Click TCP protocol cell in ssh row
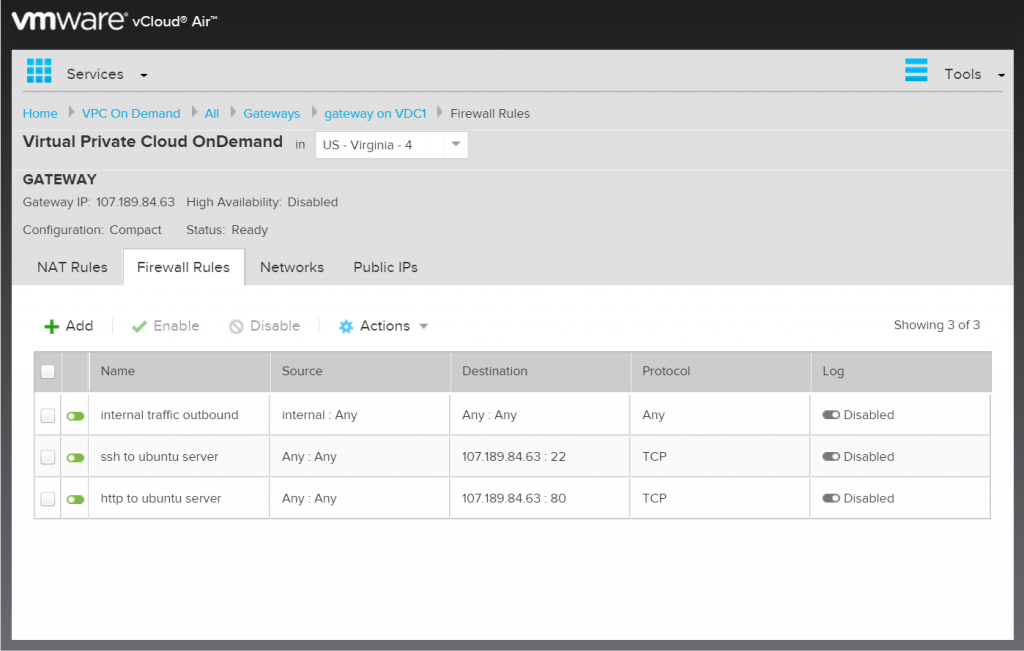The width and height of the screenshot is (1024, 651). 654,457
